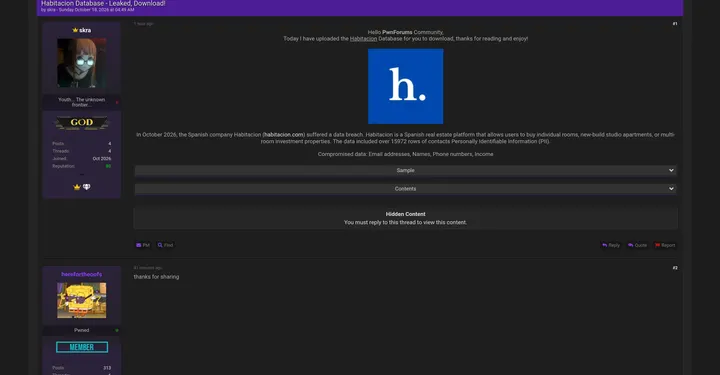Screen dimensions: 720x375
Task: Open the Habitacion underlined link
Action: 363,39
